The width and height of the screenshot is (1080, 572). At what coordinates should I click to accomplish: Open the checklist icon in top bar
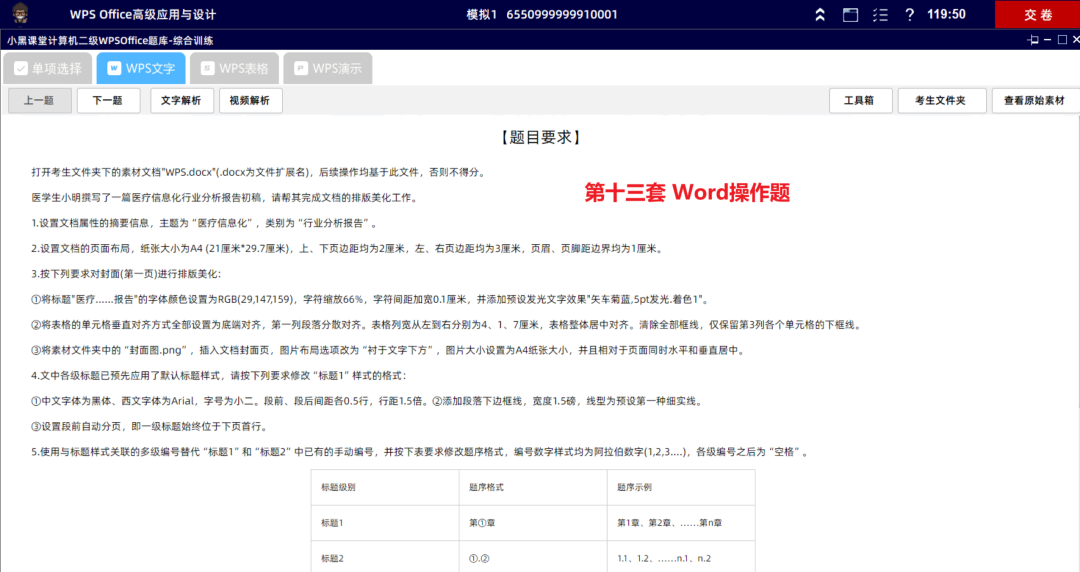pos(880,14)
